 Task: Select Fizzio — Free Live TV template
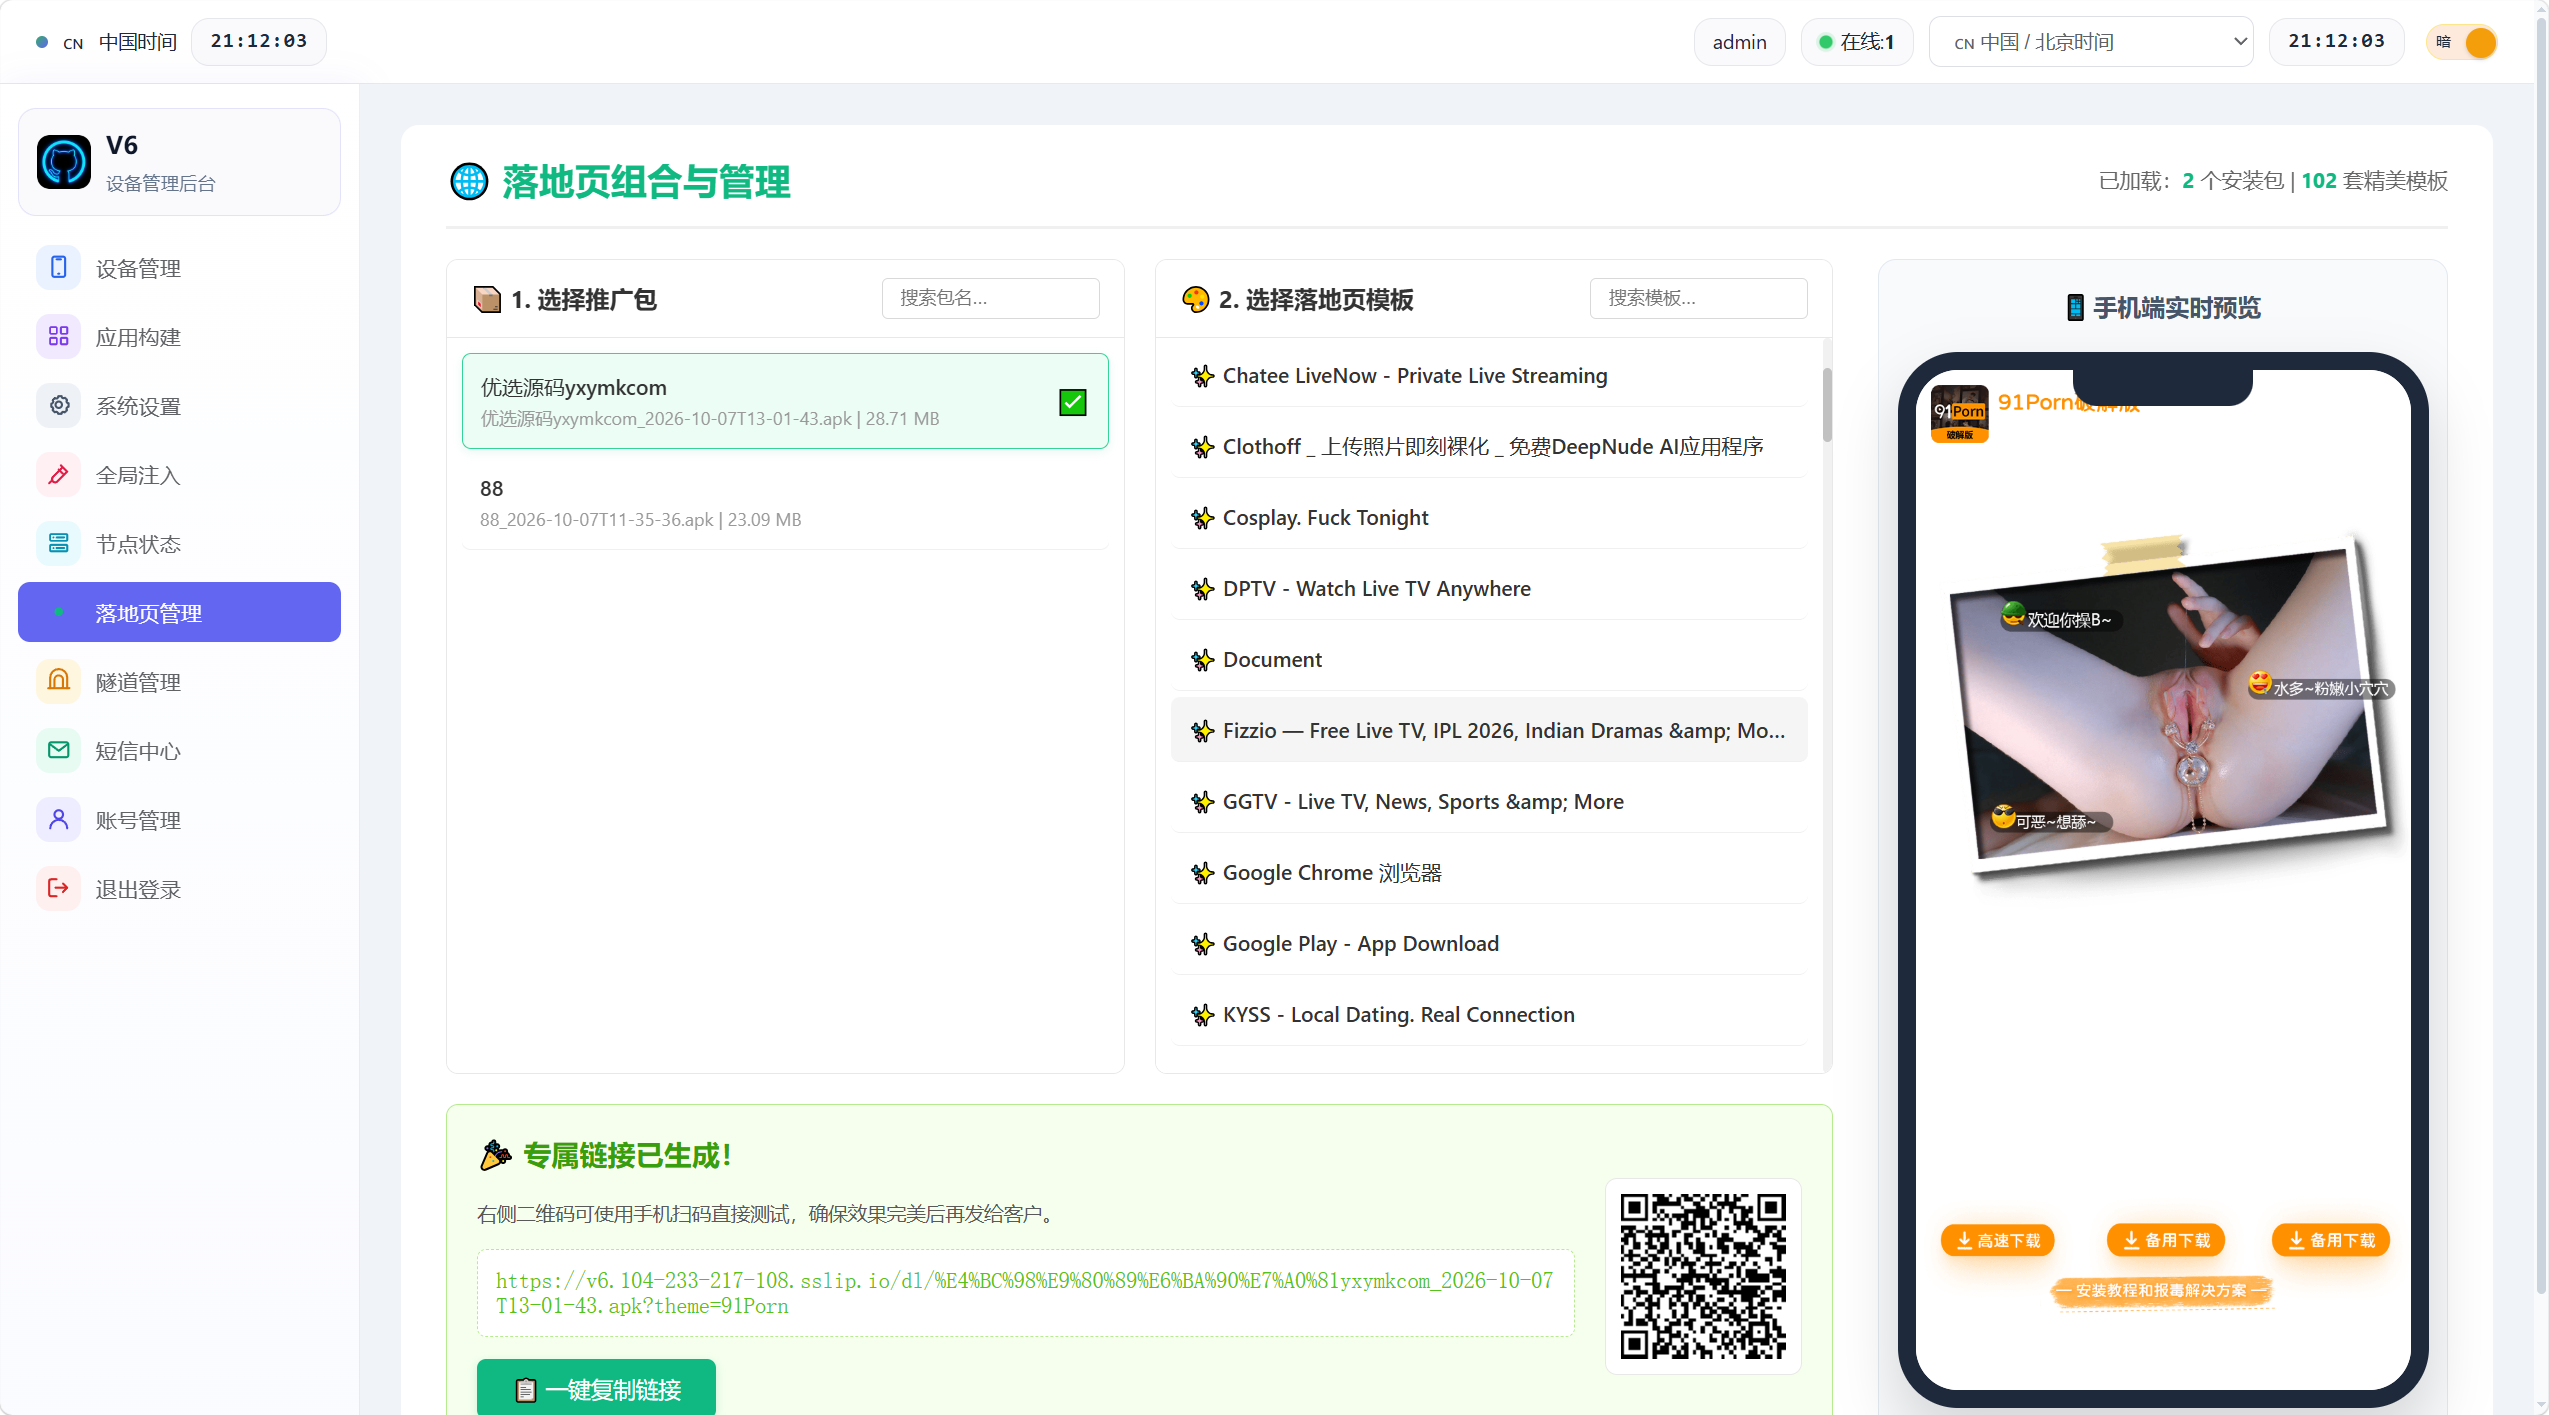1489,731
